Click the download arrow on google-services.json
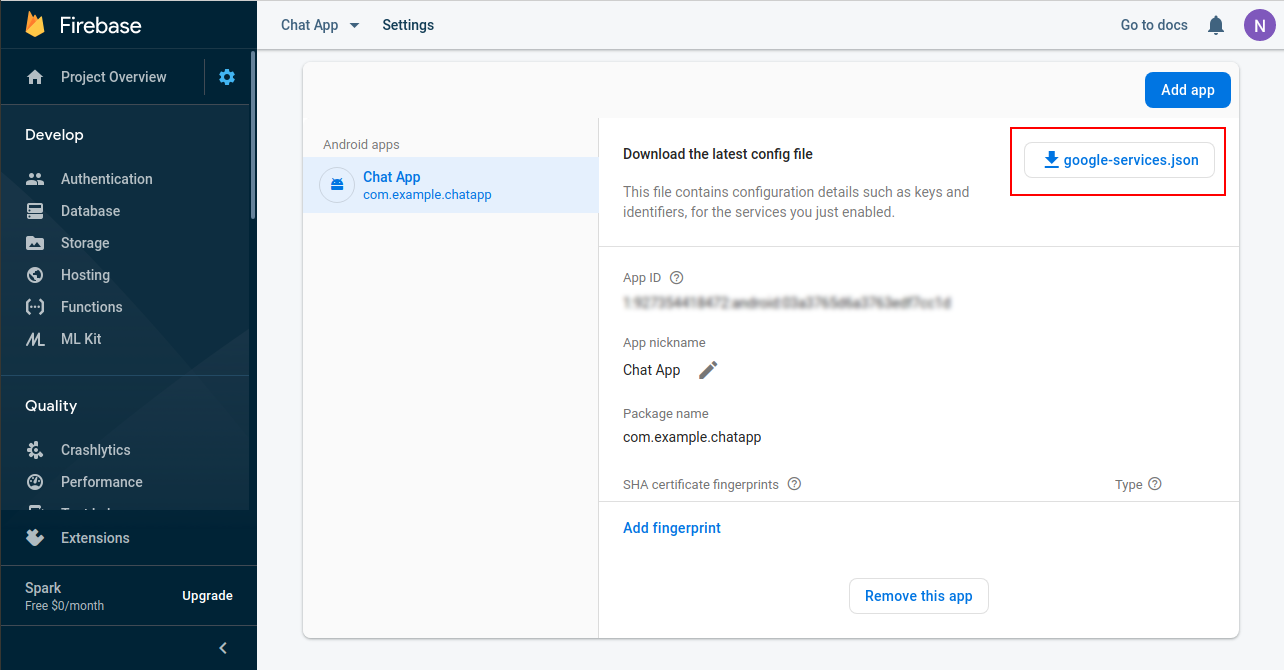1284x670 pixels. (1051, 160)
